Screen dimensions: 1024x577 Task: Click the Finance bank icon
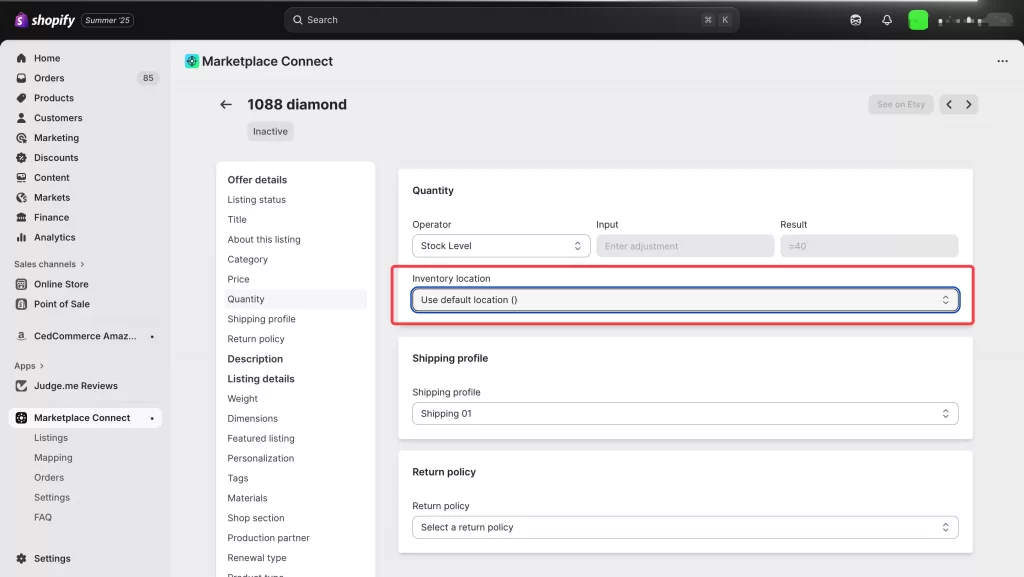tap(22, 217)
